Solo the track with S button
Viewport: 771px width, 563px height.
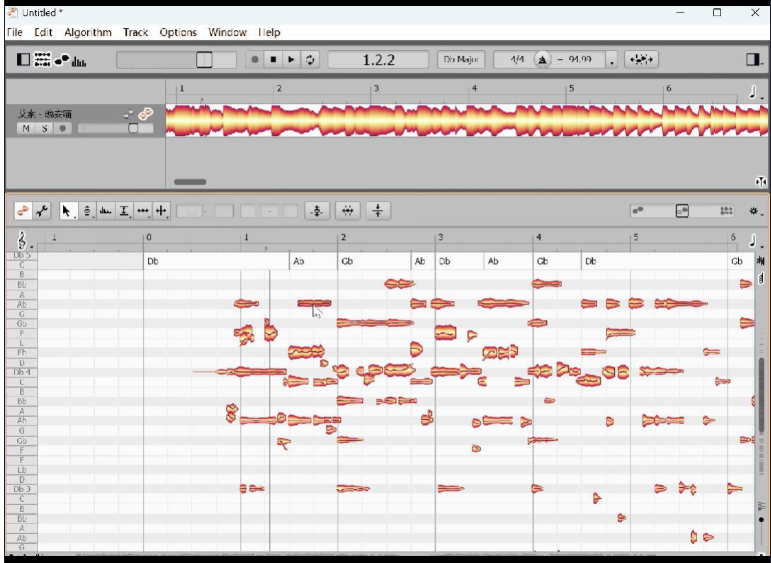pyautogui.click(x=44, y=128)
